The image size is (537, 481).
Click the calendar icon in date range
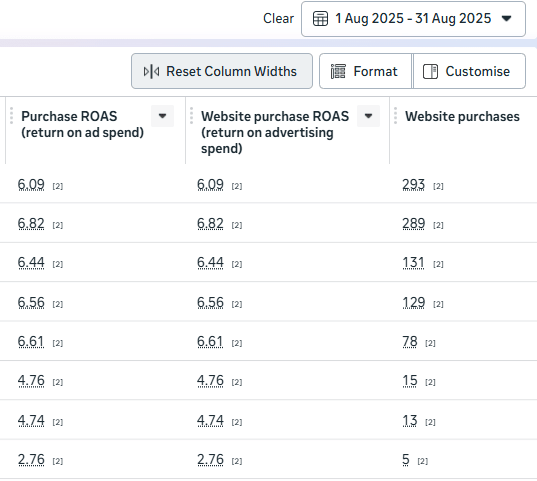click(321, 18)
